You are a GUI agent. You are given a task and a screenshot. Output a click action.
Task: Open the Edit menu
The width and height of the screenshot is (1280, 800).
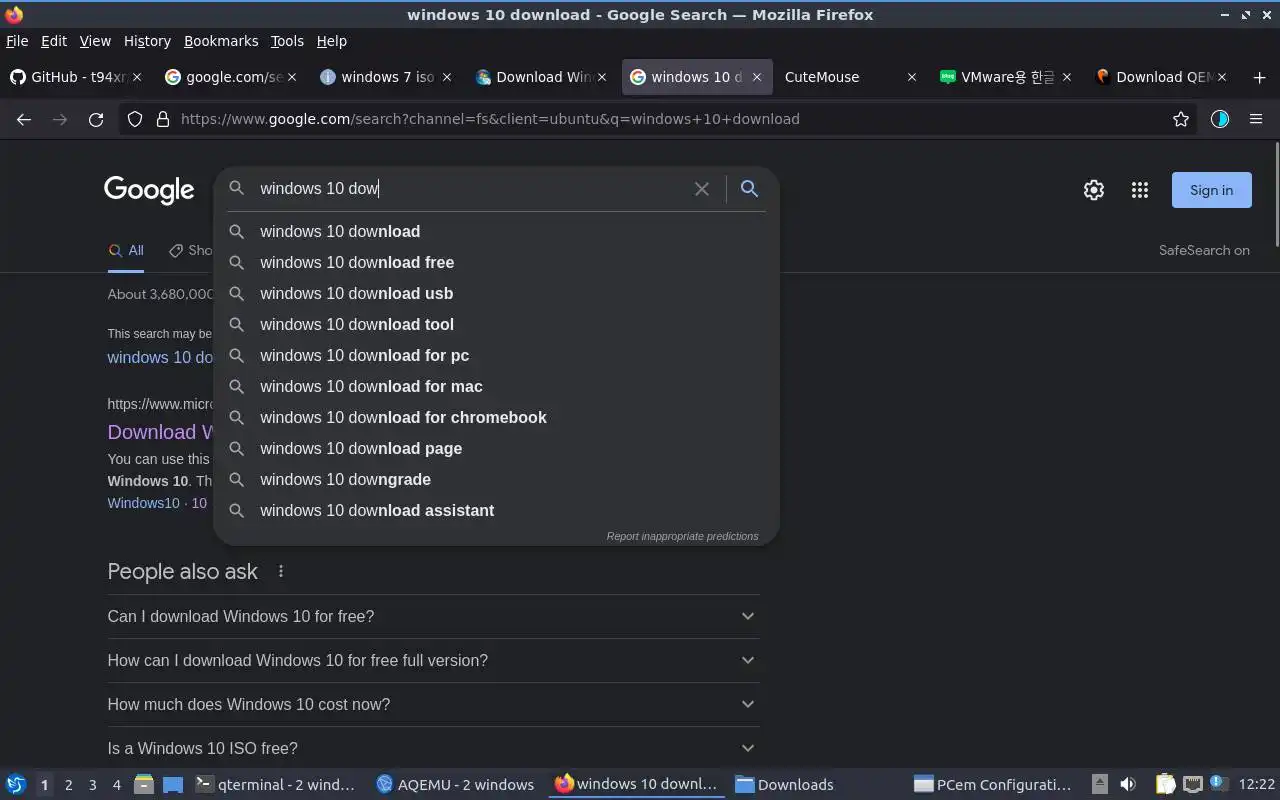point(54,41)
